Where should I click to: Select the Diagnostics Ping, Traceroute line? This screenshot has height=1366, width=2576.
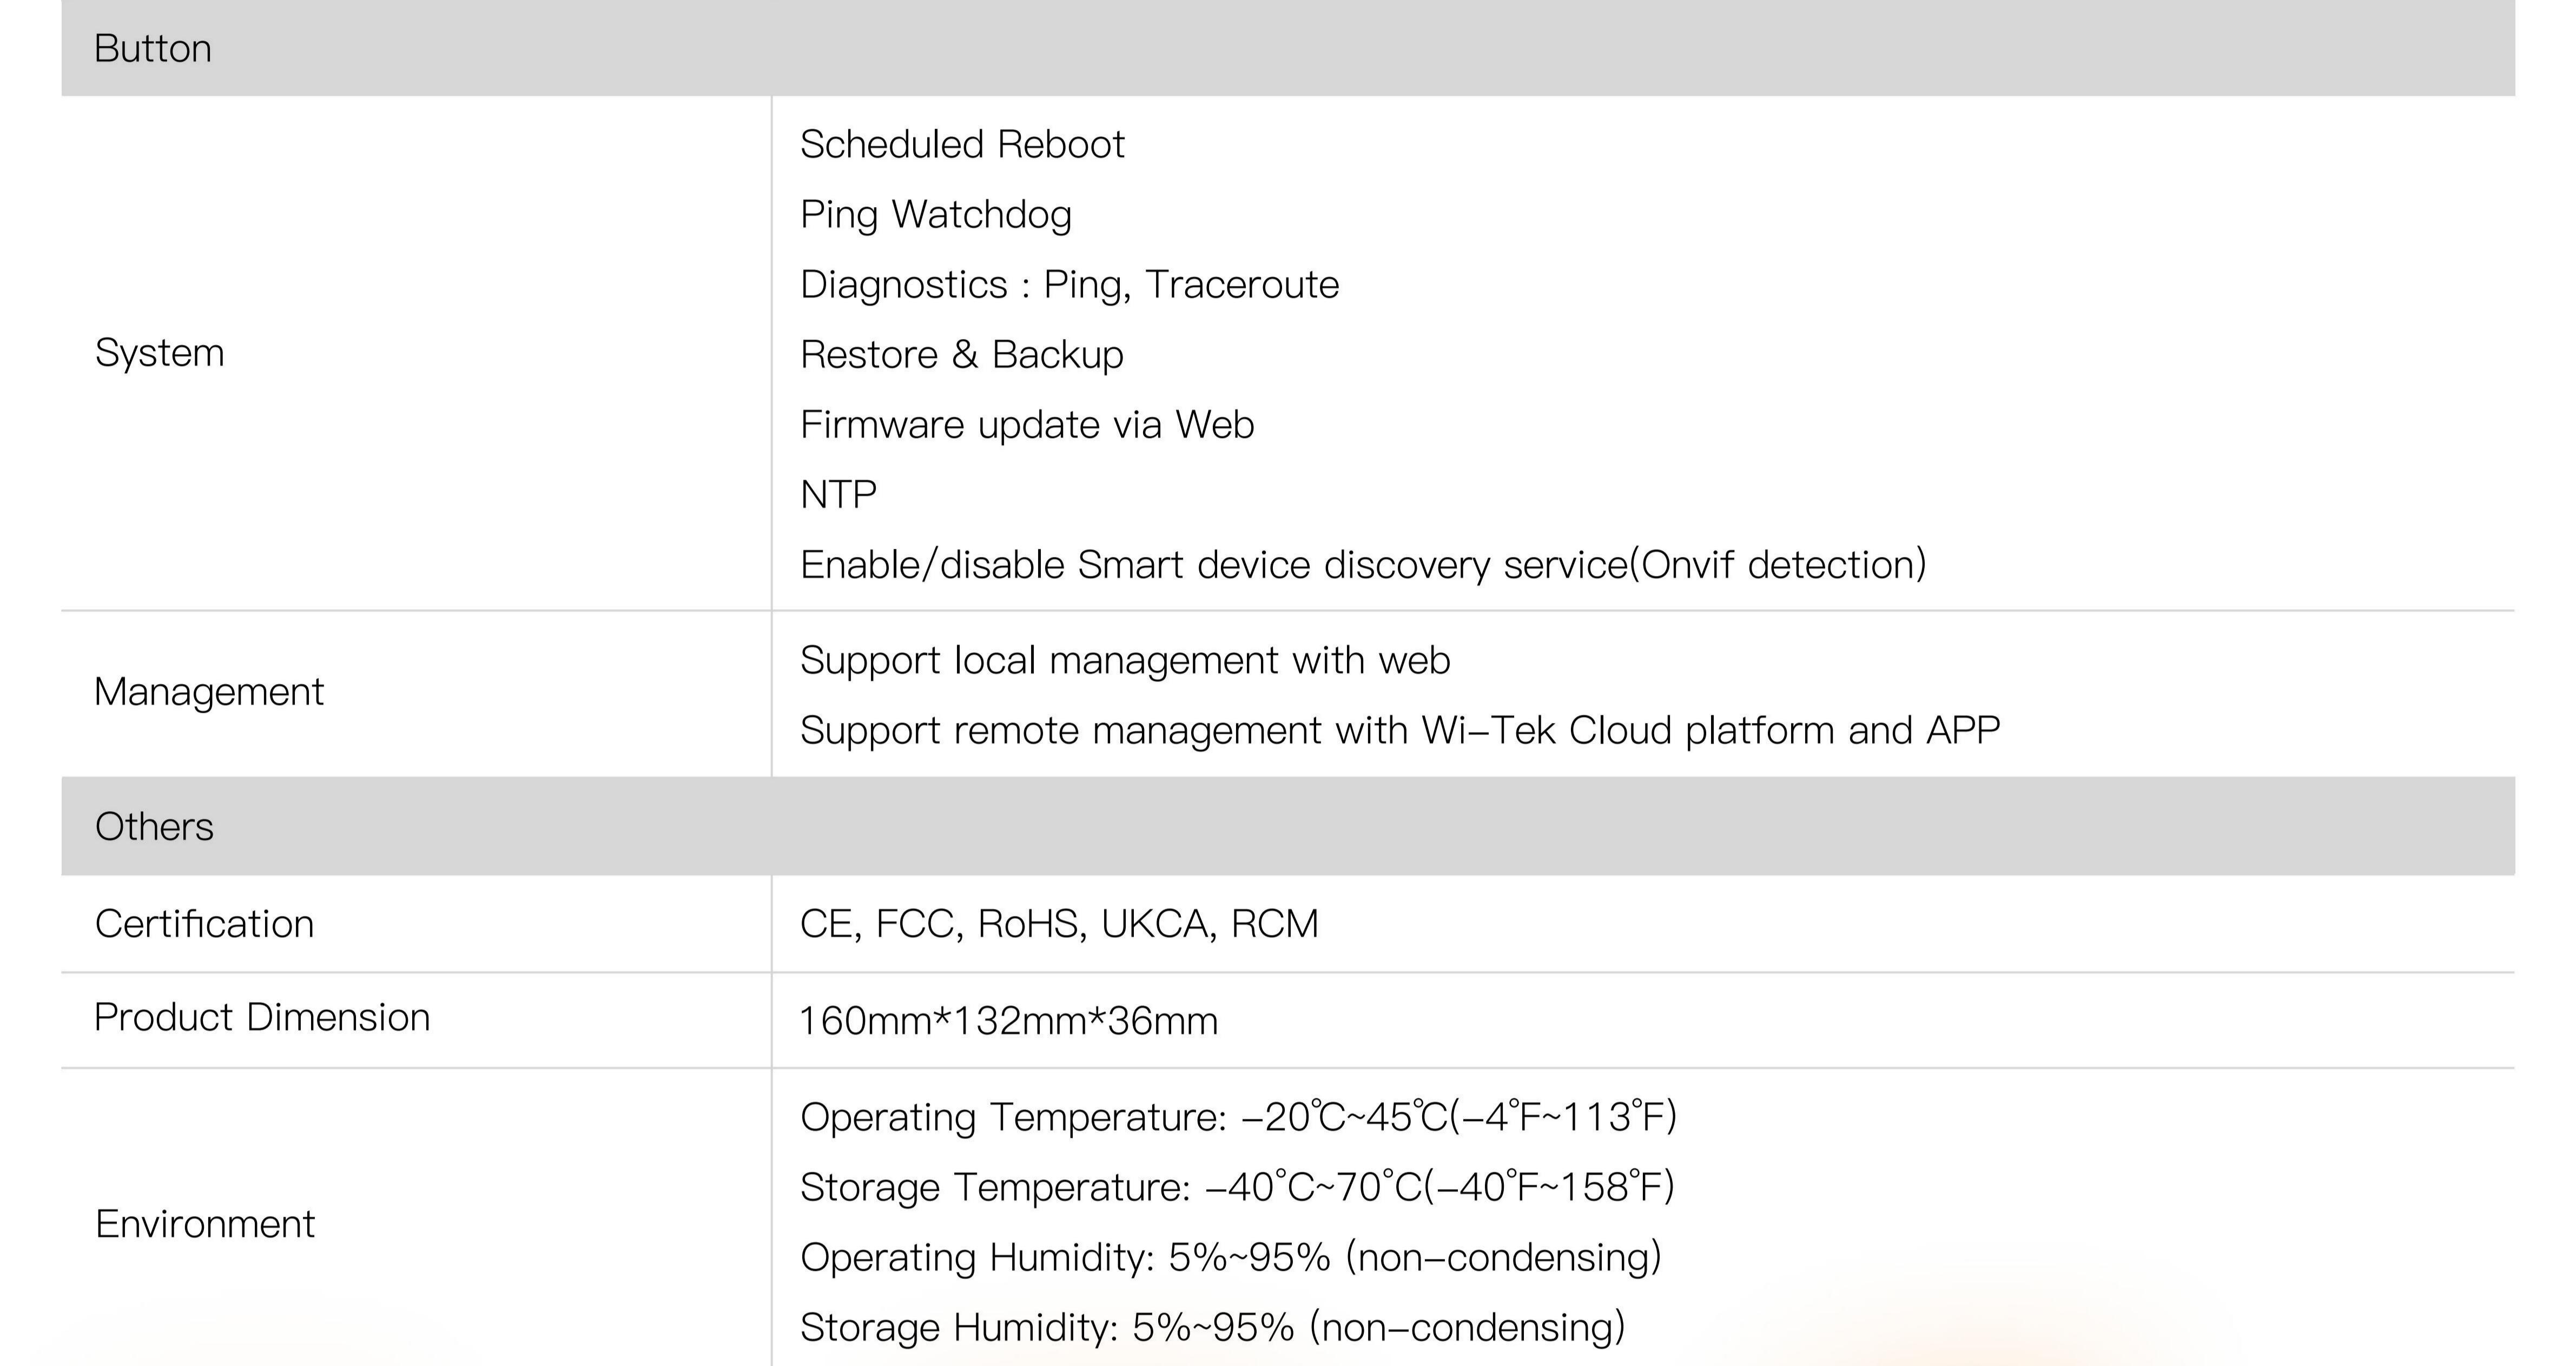(1069, 285)
